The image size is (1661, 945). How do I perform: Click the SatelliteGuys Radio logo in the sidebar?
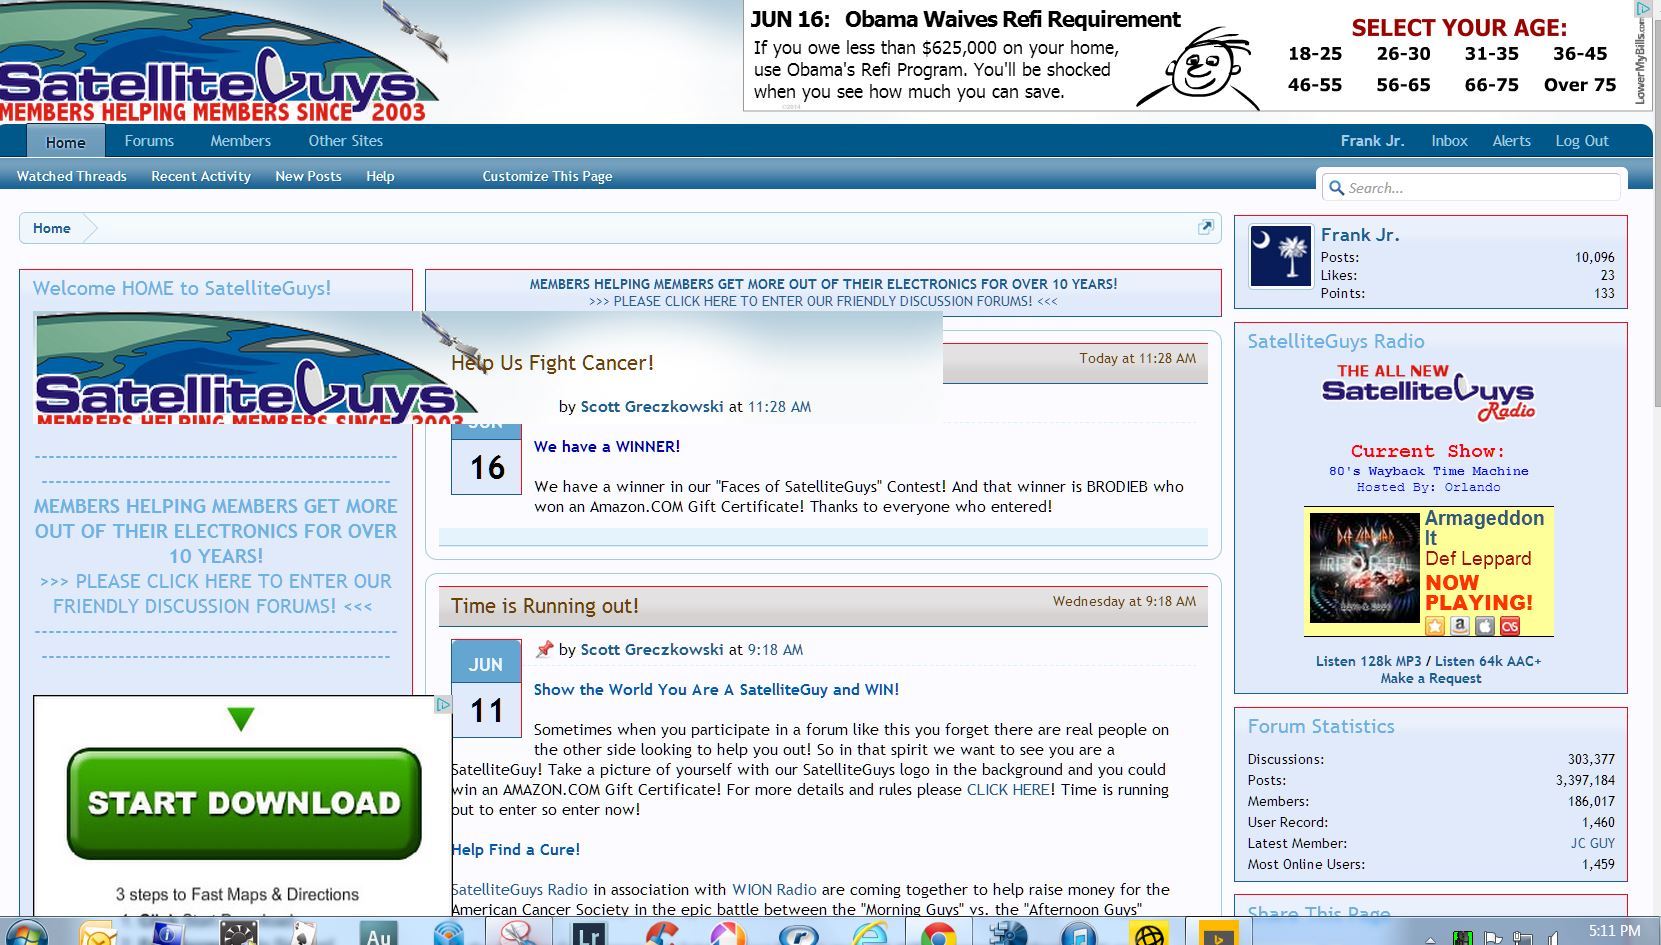click(x=1428, y=392)
